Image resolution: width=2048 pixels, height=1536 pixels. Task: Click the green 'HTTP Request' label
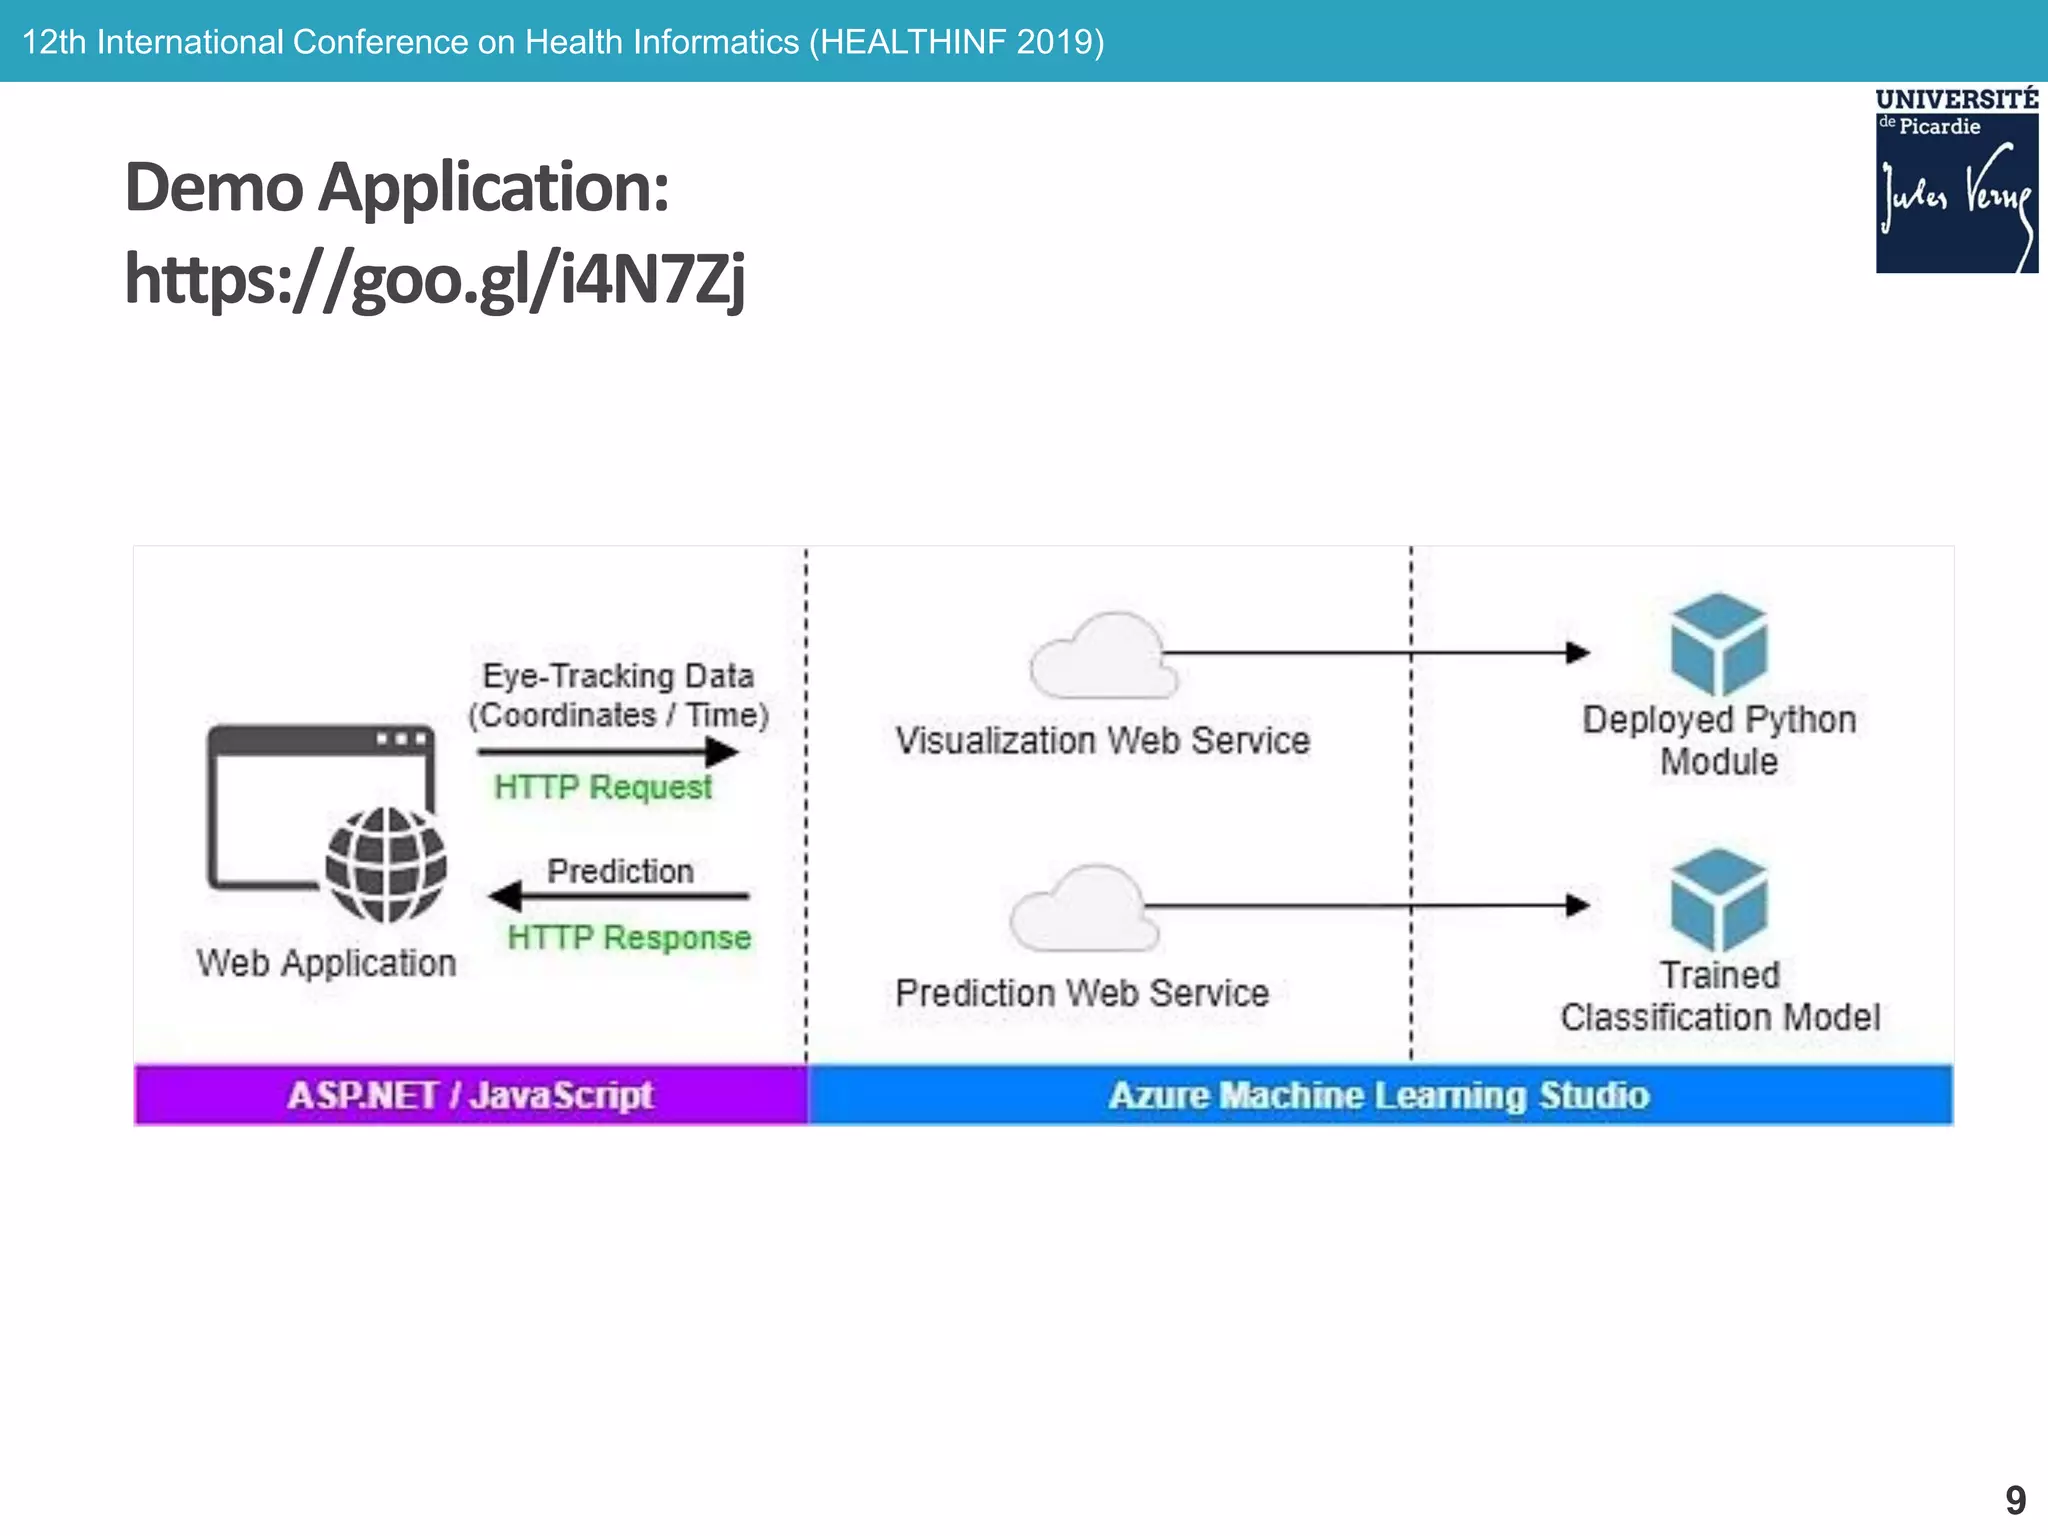tap(603, 787)
